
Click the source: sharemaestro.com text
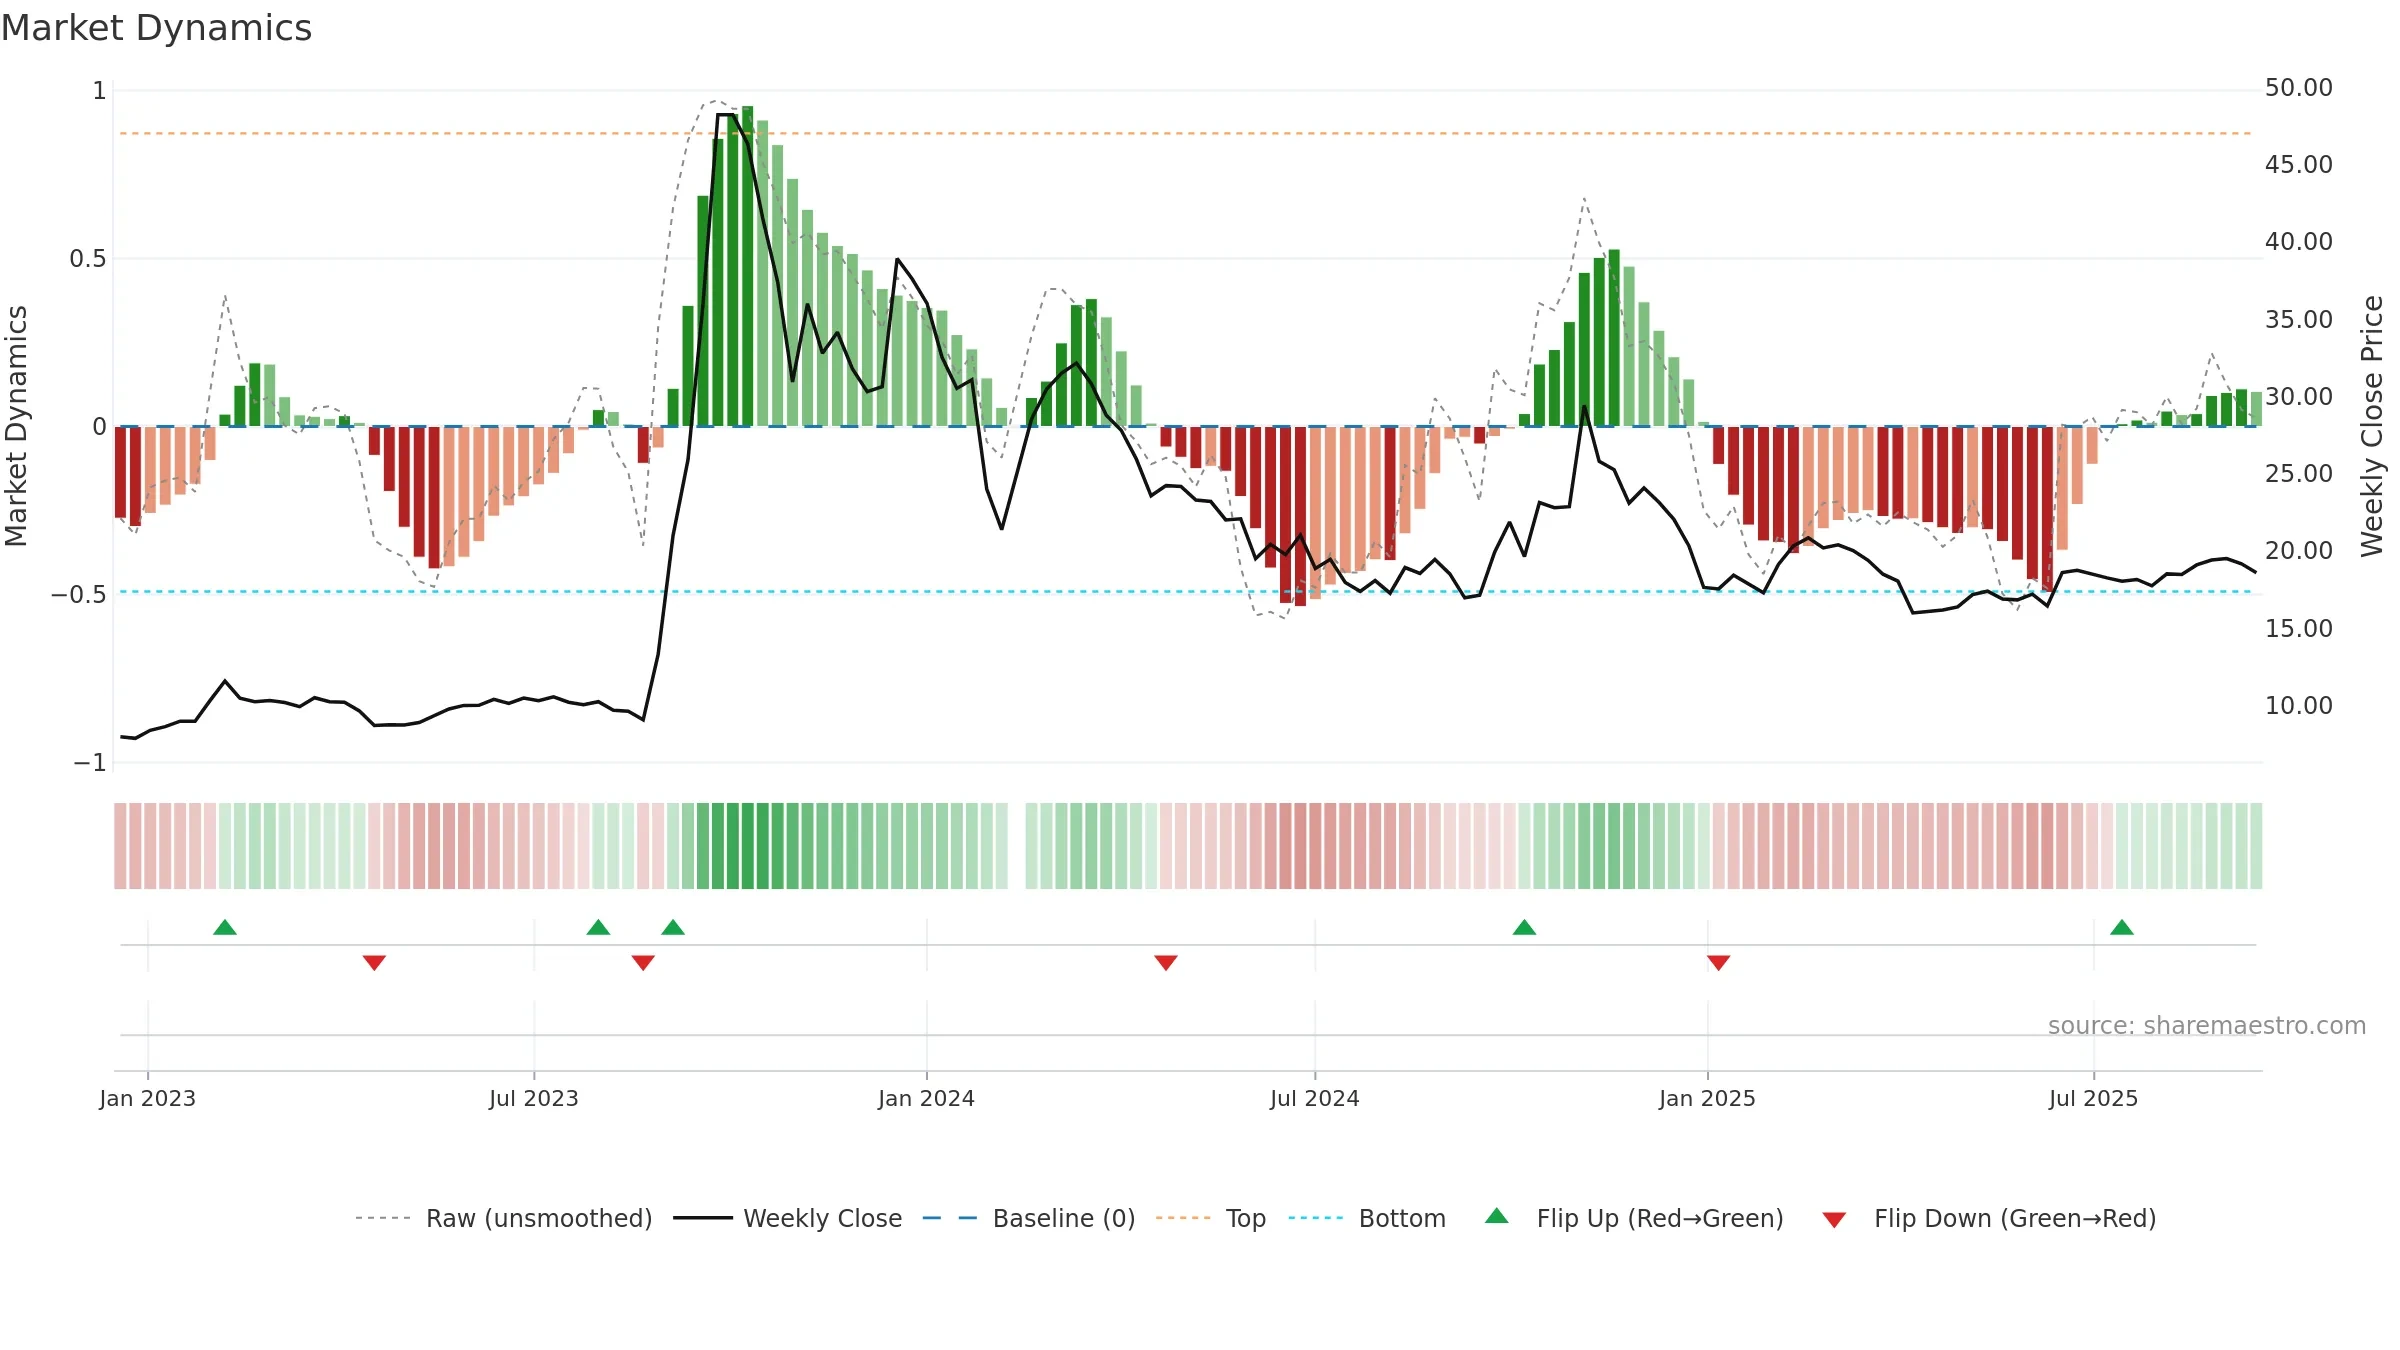pyautogui.click(x=2207, y=1026)
